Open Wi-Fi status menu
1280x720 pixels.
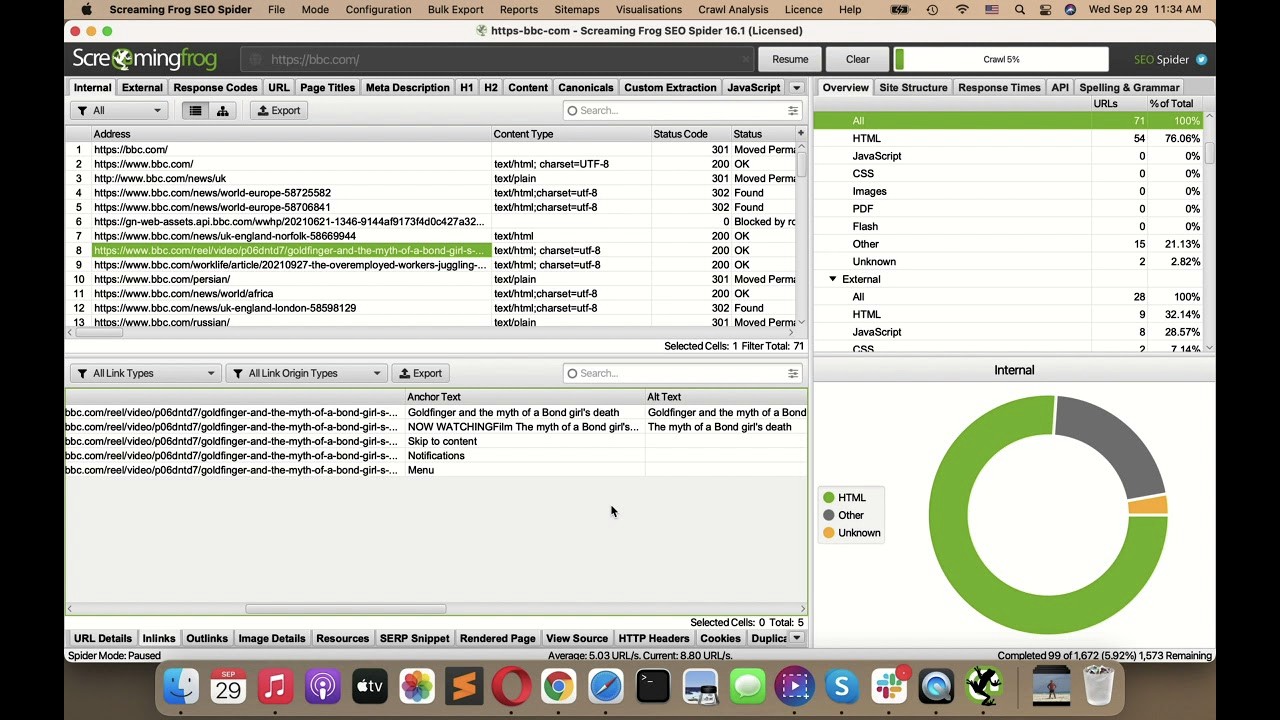coord(962,9)
